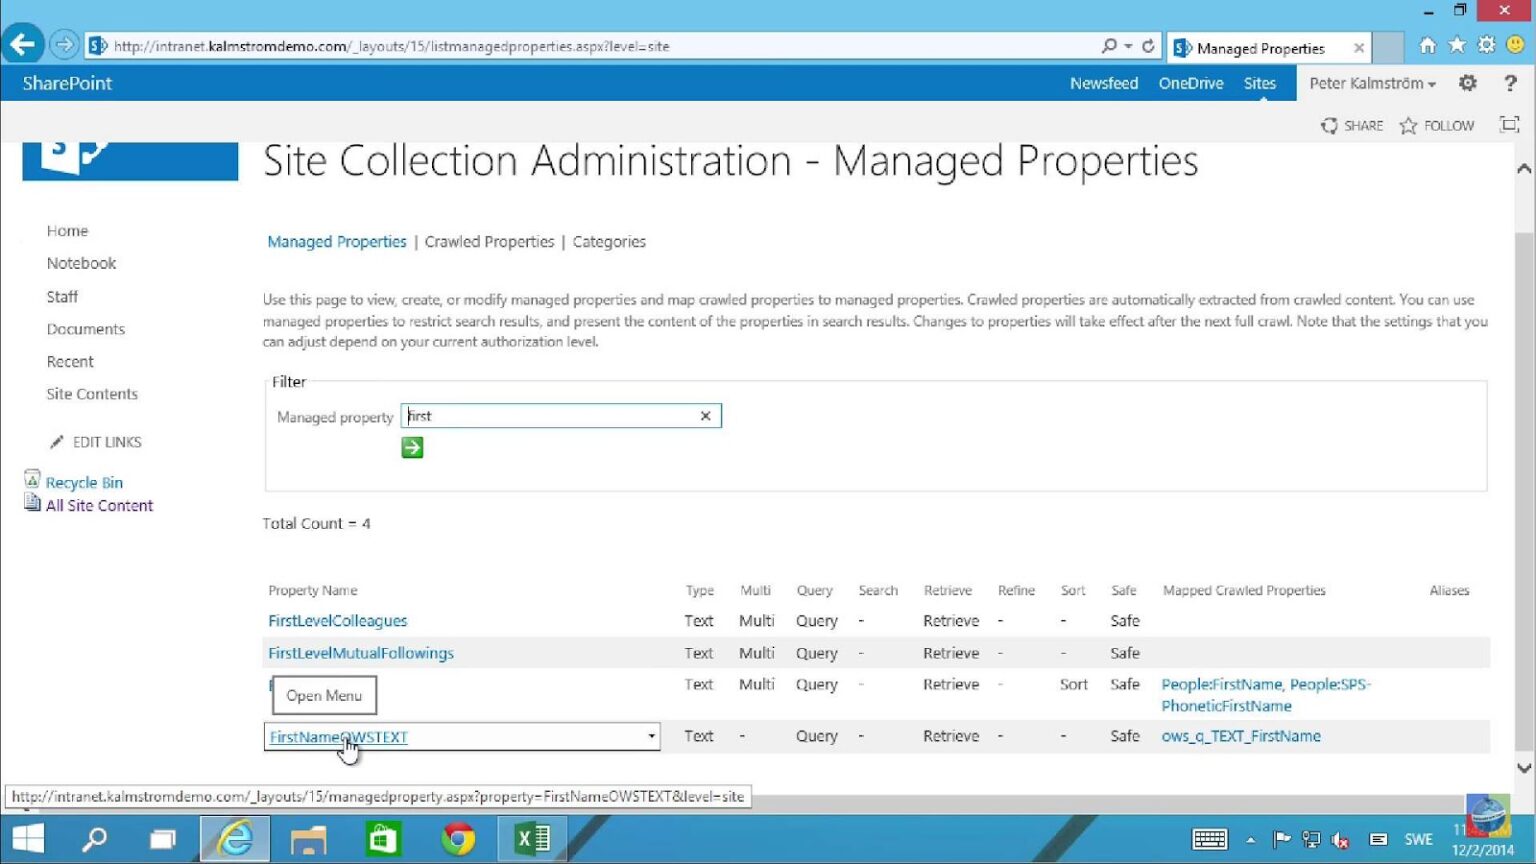Screen dimensions: 1536x864
Task: Open the FirstLevelColleagues property
Action: (337, 620)
